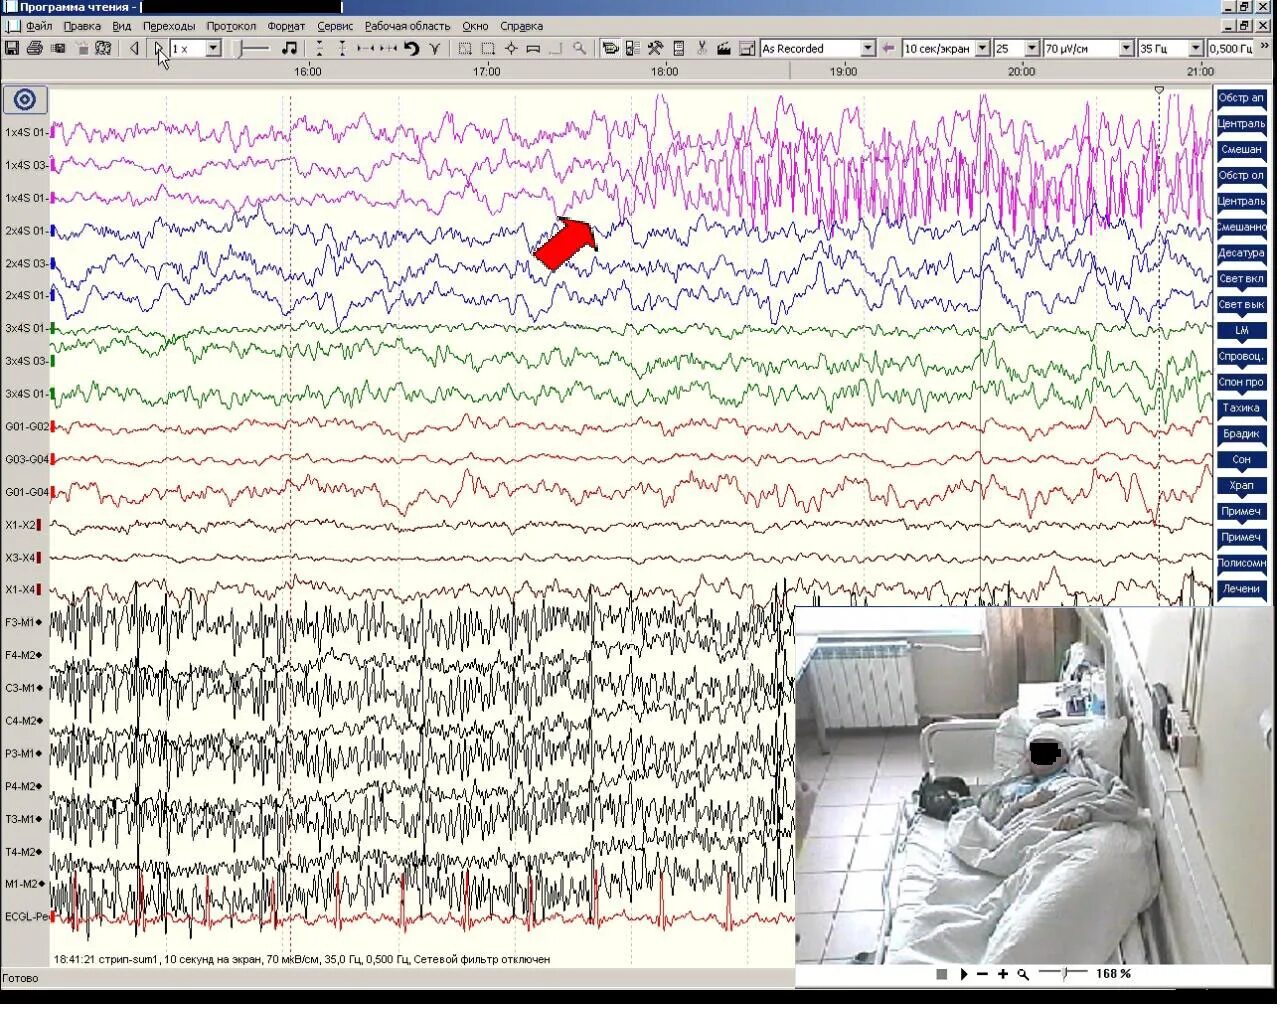
Task: Open the Файл menu
Action: [x=39, y=26]
